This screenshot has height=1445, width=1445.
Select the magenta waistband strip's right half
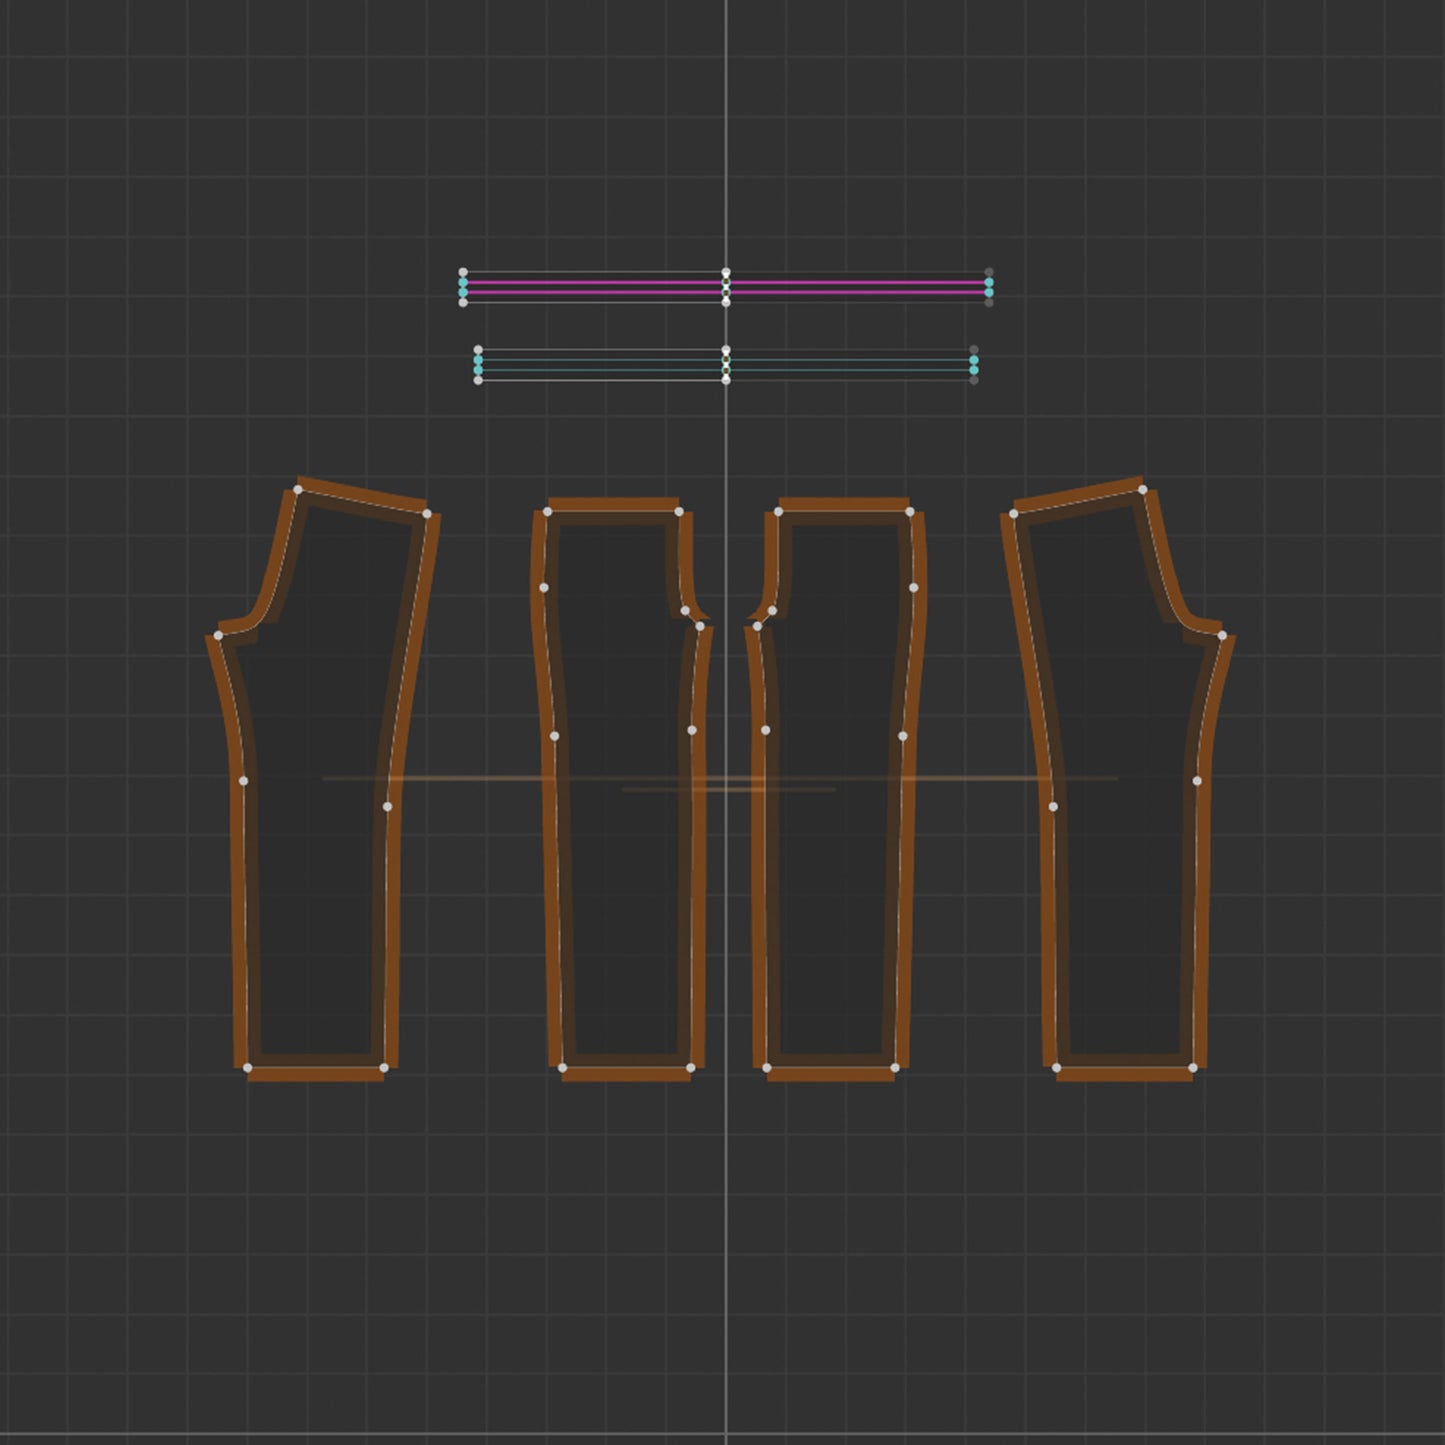click(x=858, y=287)
